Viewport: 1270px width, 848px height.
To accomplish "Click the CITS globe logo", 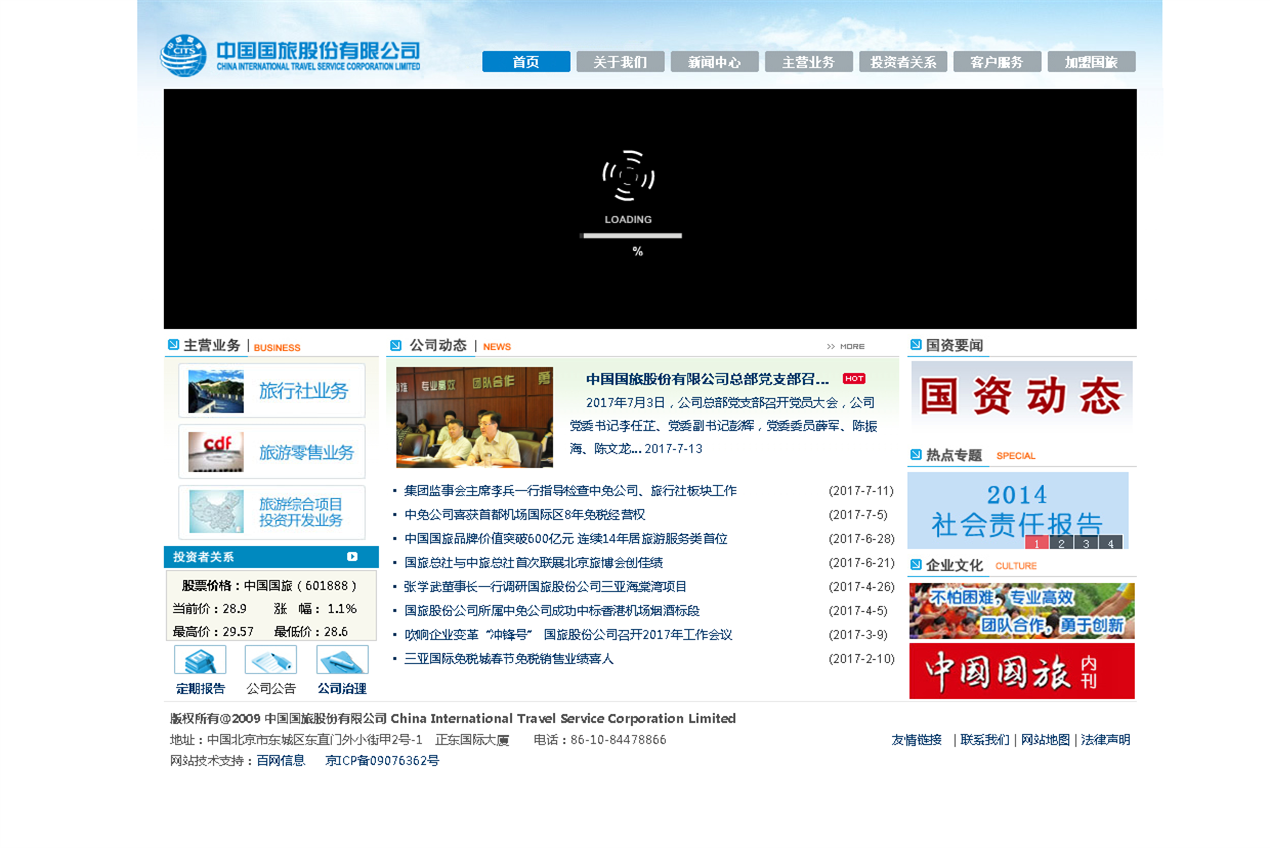I will [x=183, y=55].
